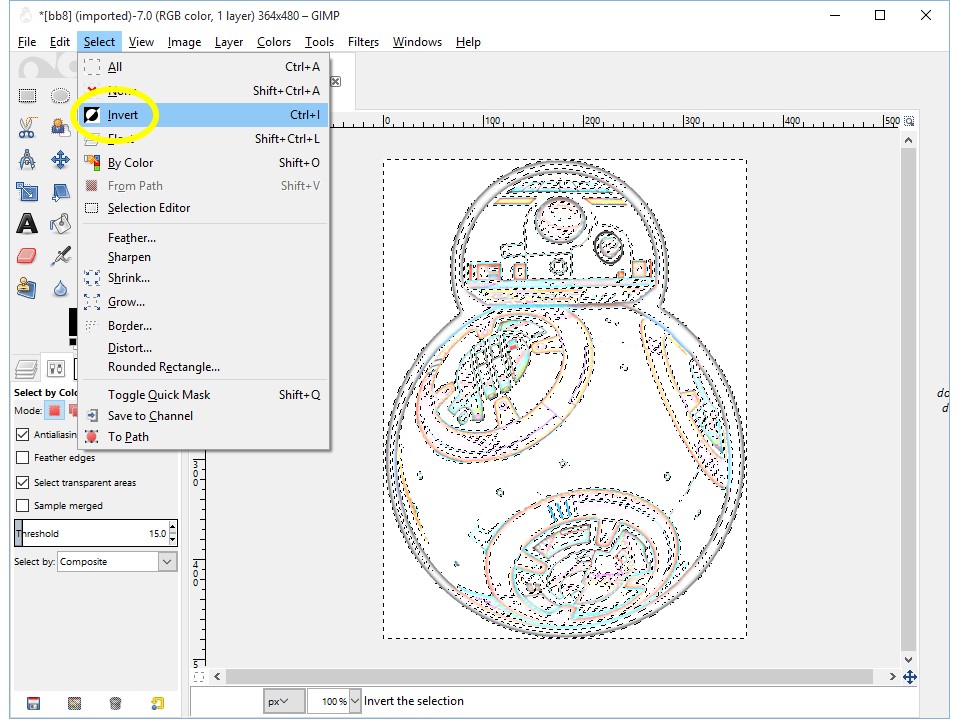Toggle the Antialiasing checkbox
The image size is (960, 720).
(x=23, y=434)
